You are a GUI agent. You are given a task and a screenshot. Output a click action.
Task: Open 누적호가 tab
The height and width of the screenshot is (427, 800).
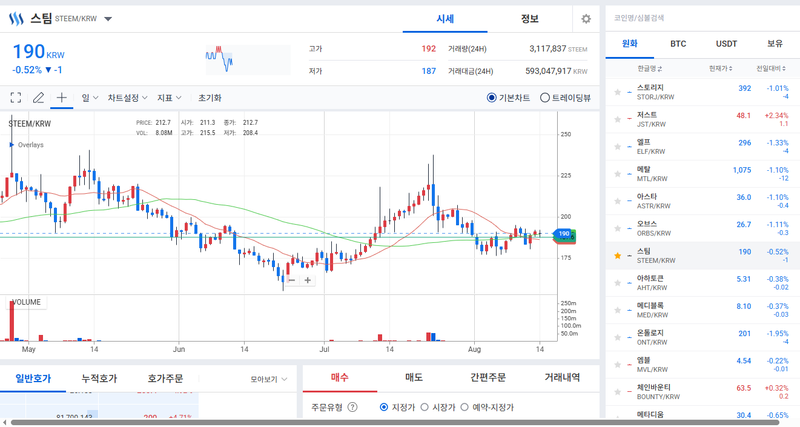click(x=99, y=379)
